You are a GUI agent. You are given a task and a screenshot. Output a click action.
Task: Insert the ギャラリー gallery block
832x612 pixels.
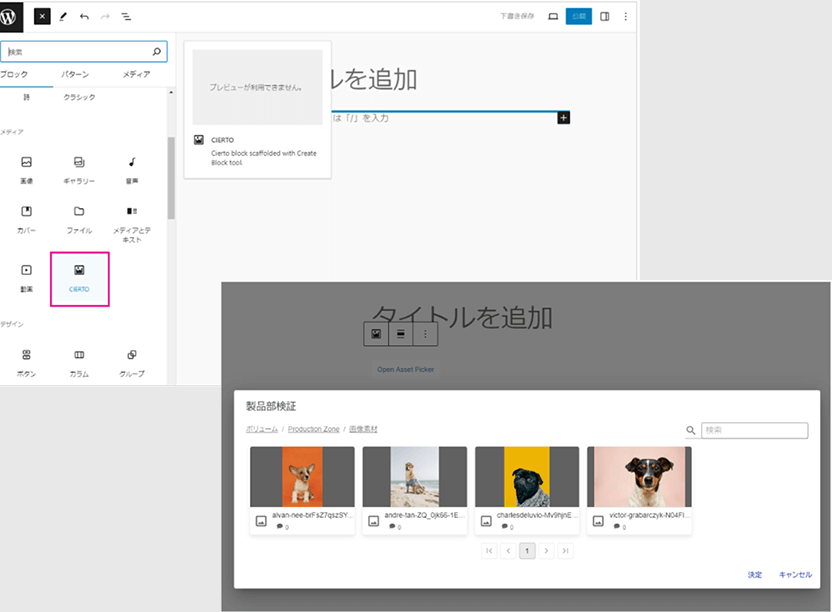(x=79, y=170)
